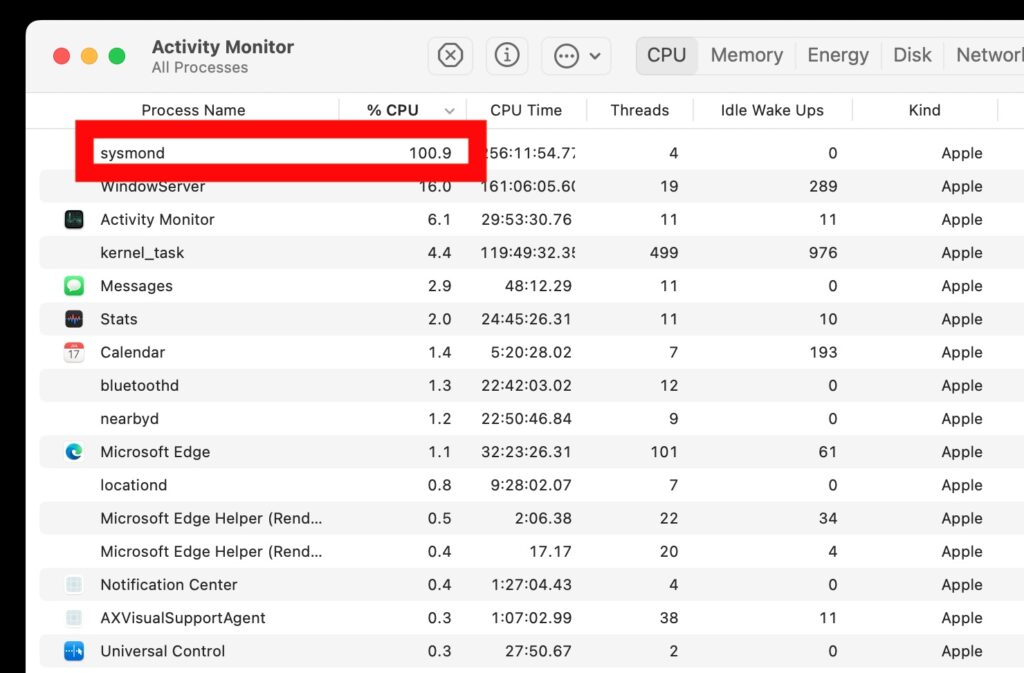Open process info with the (i) toolbar button
This screenshot has width=1024, height=673.
507,56
